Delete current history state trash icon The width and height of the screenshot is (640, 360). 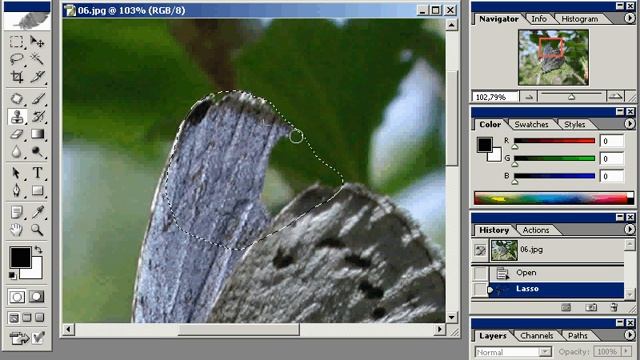[x=614, y=307]
